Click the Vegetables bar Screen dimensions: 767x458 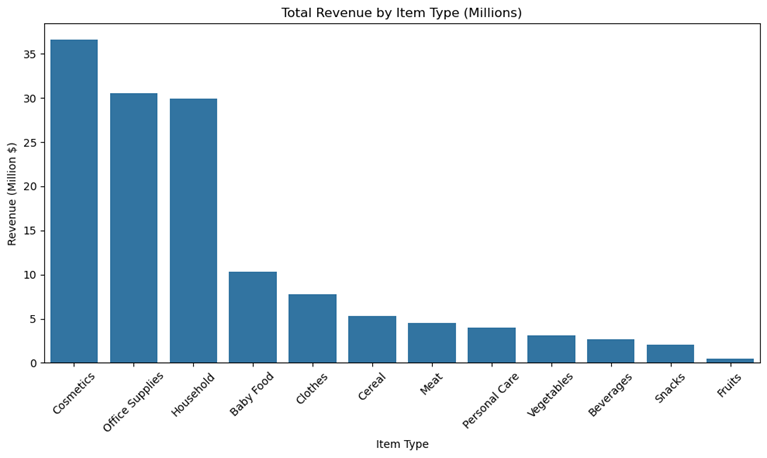tap(551, 349)
